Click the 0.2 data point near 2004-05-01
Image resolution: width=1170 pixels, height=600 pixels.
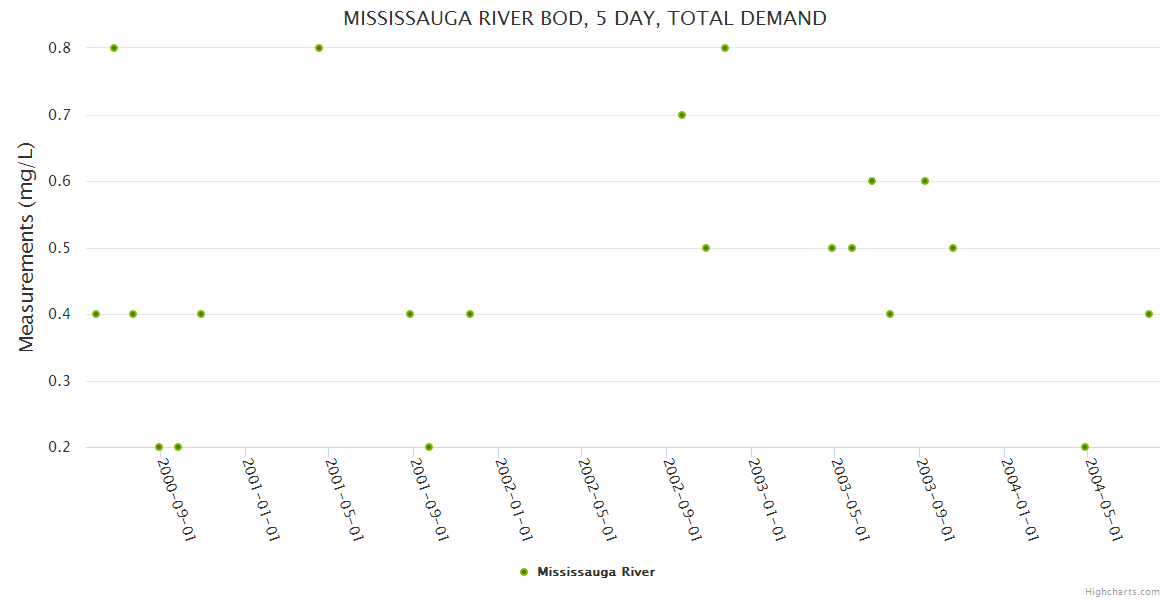pos(1085,447)
